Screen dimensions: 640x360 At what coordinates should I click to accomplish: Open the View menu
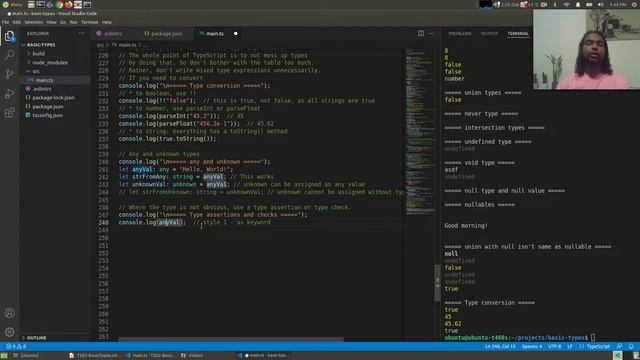(51, 22)
